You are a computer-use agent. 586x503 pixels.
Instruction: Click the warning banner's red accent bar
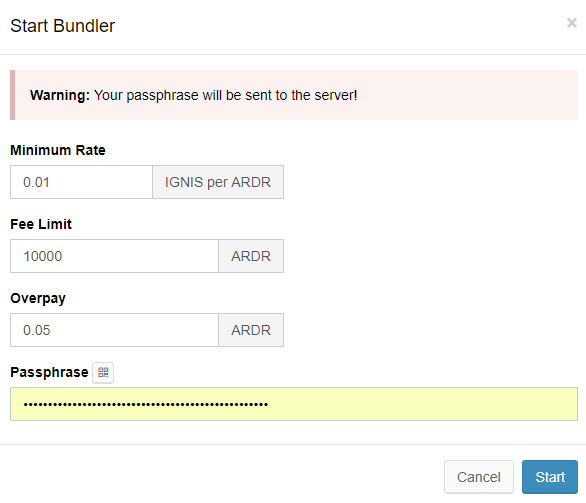[13, 95]
